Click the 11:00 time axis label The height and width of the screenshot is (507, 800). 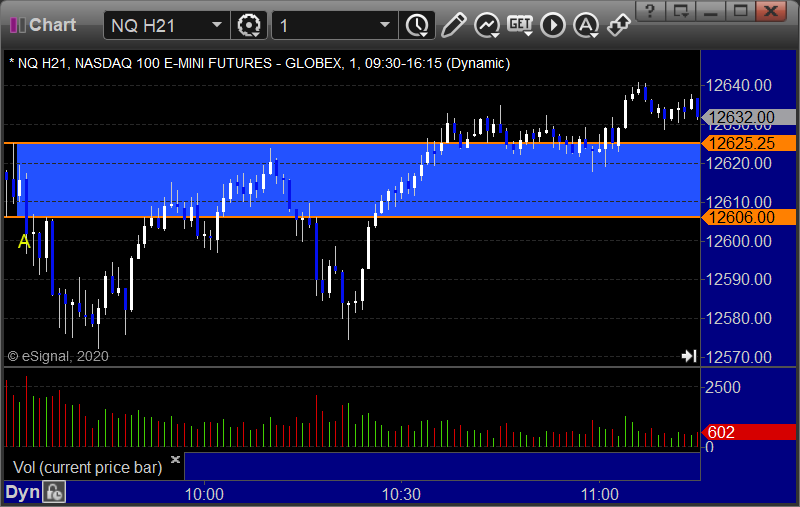[599, 494]
